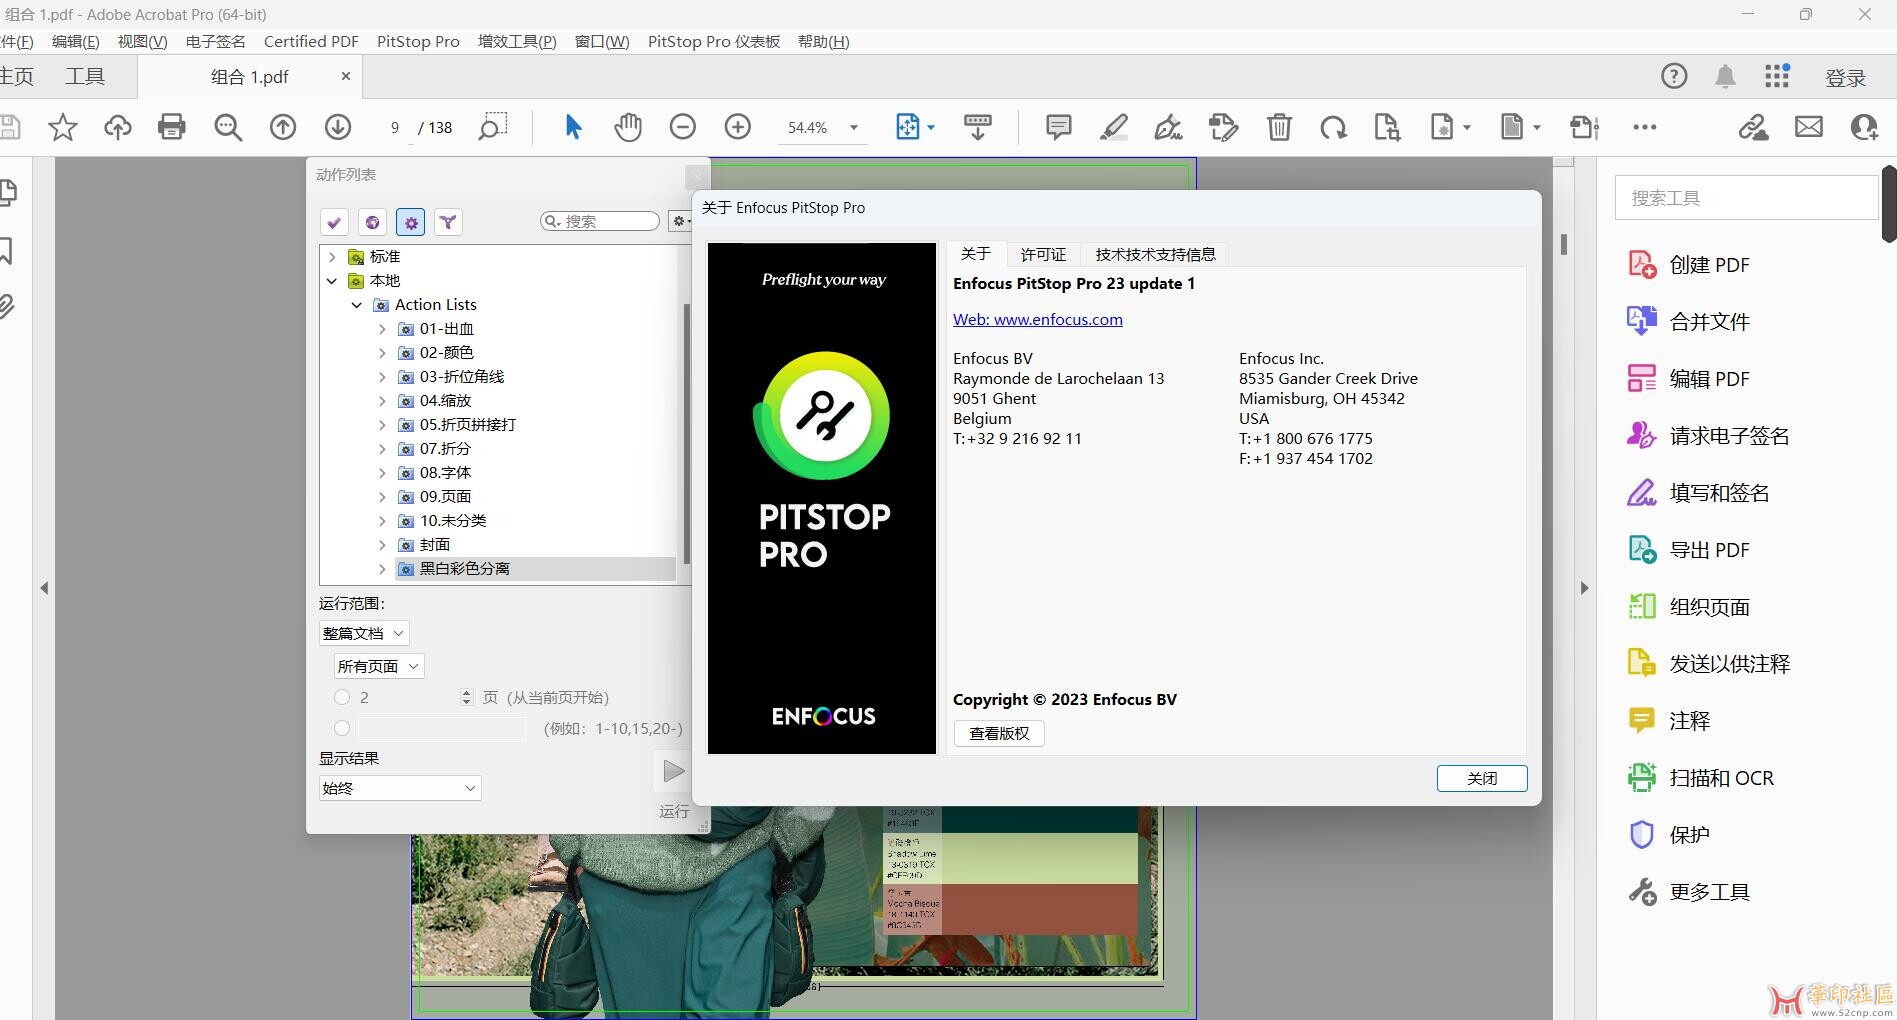The width and height of the screenshot is (1897, 1020).
Task: Open the 始终 show results dropdown
Action: (399, 788)
